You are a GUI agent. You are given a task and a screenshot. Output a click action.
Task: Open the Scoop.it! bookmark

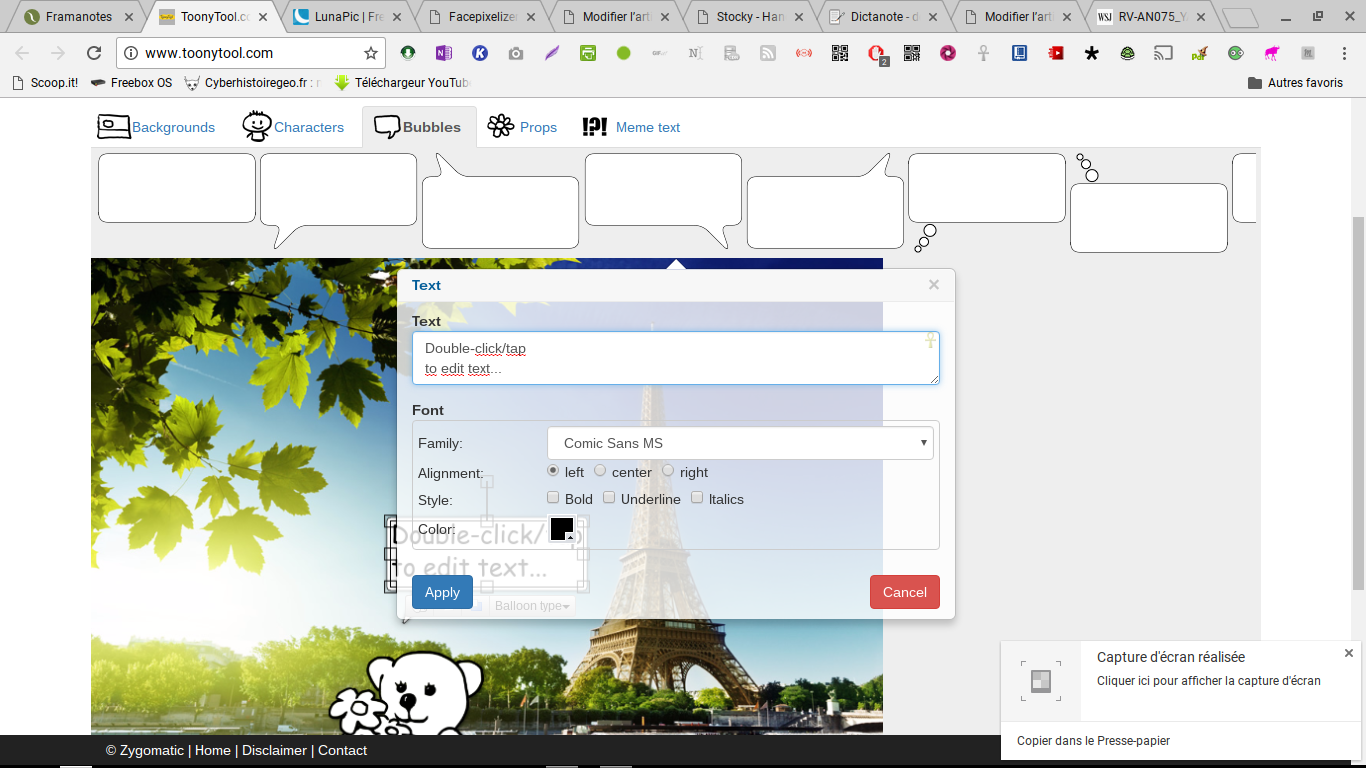pyautogui.click(x=45, y=83)
